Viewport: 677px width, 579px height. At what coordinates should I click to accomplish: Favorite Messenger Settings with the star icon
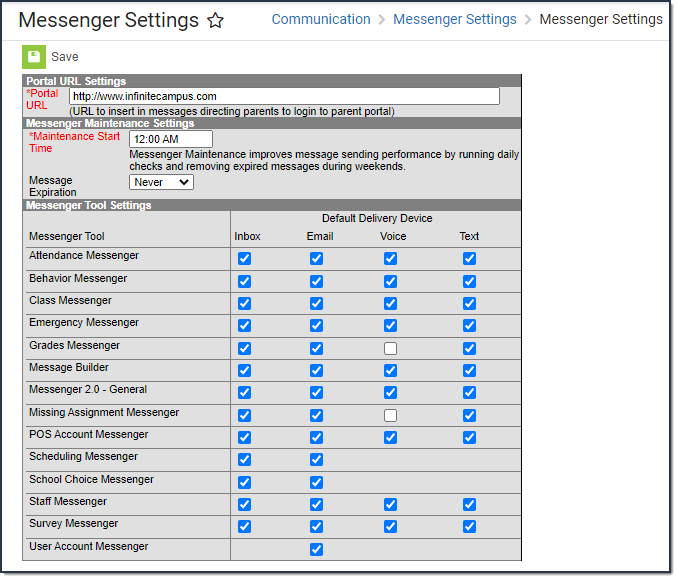pos(215,21)
